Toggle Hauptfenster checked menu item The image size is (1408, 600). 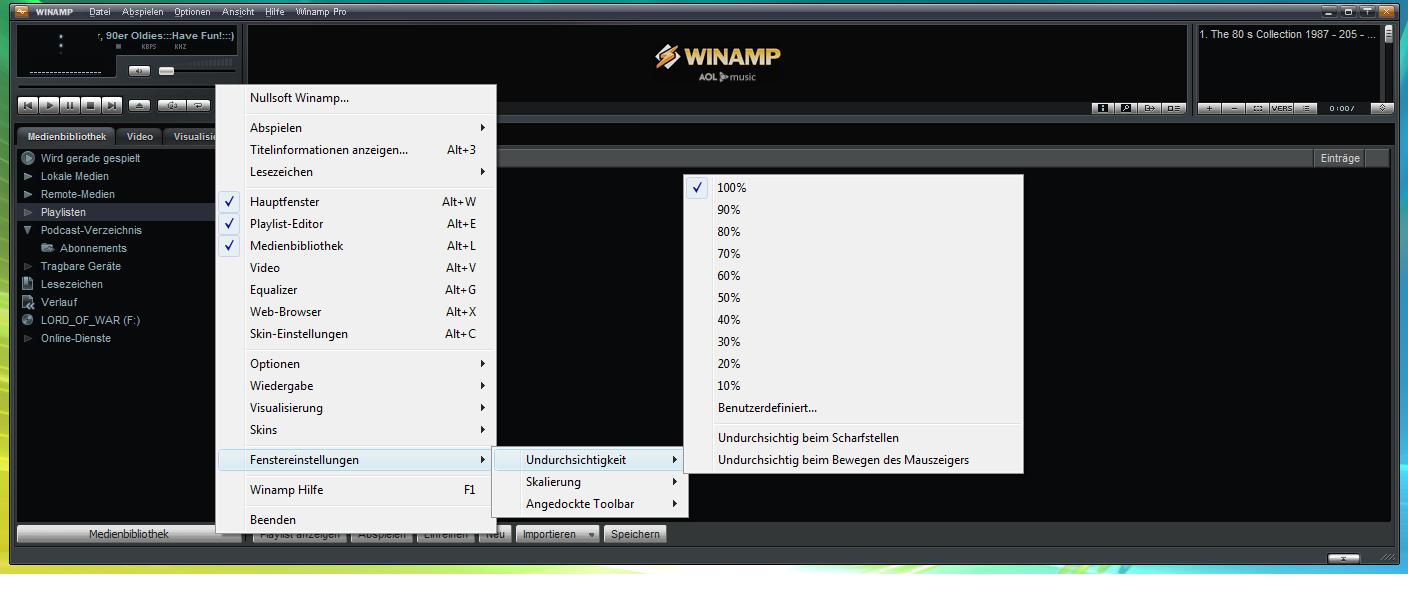tap(356, 202)
